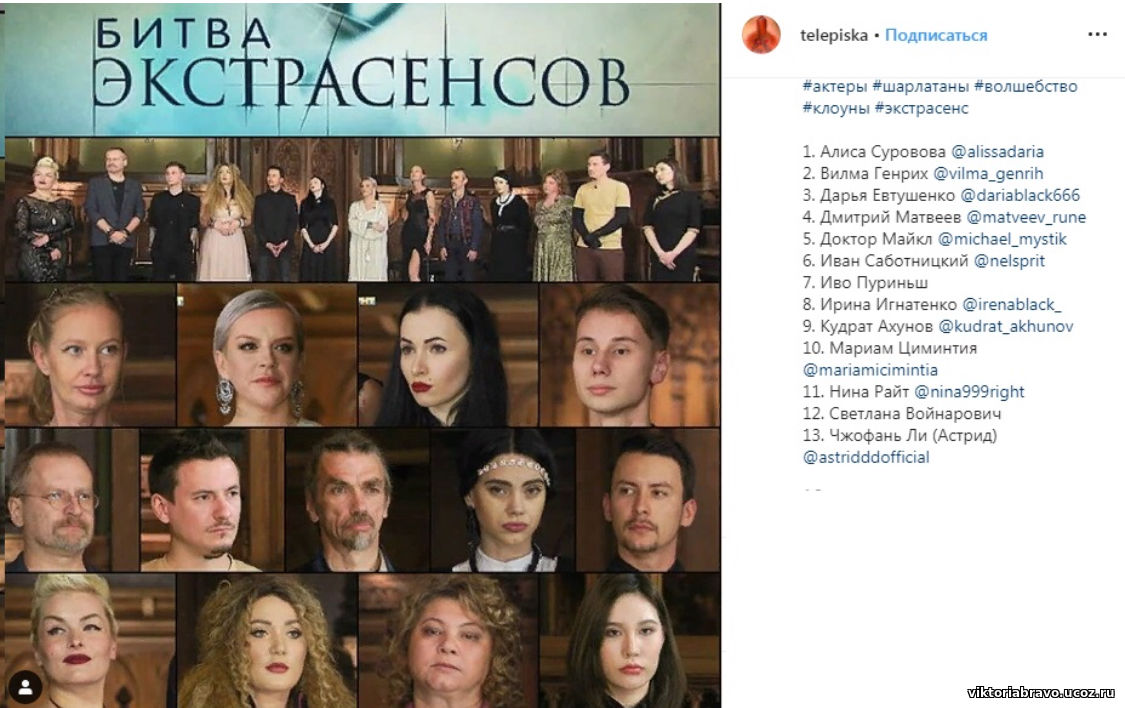Open the three-dots more options menu
Viewport: 1125px width, 708px height.
(x=1097, y=34)
